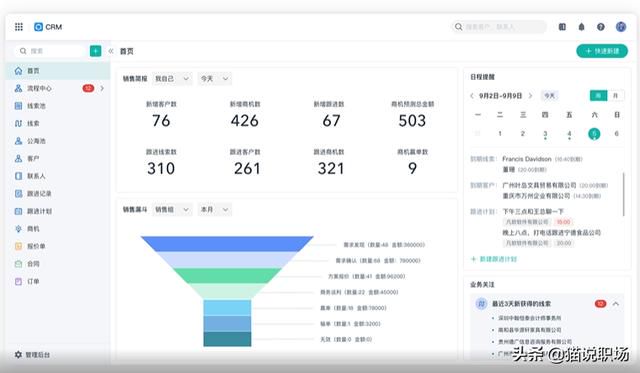Click the dark blue top funnel segment
Image resolution: width=640 pixels, height=373 pixels.
[x=227, y=244]
